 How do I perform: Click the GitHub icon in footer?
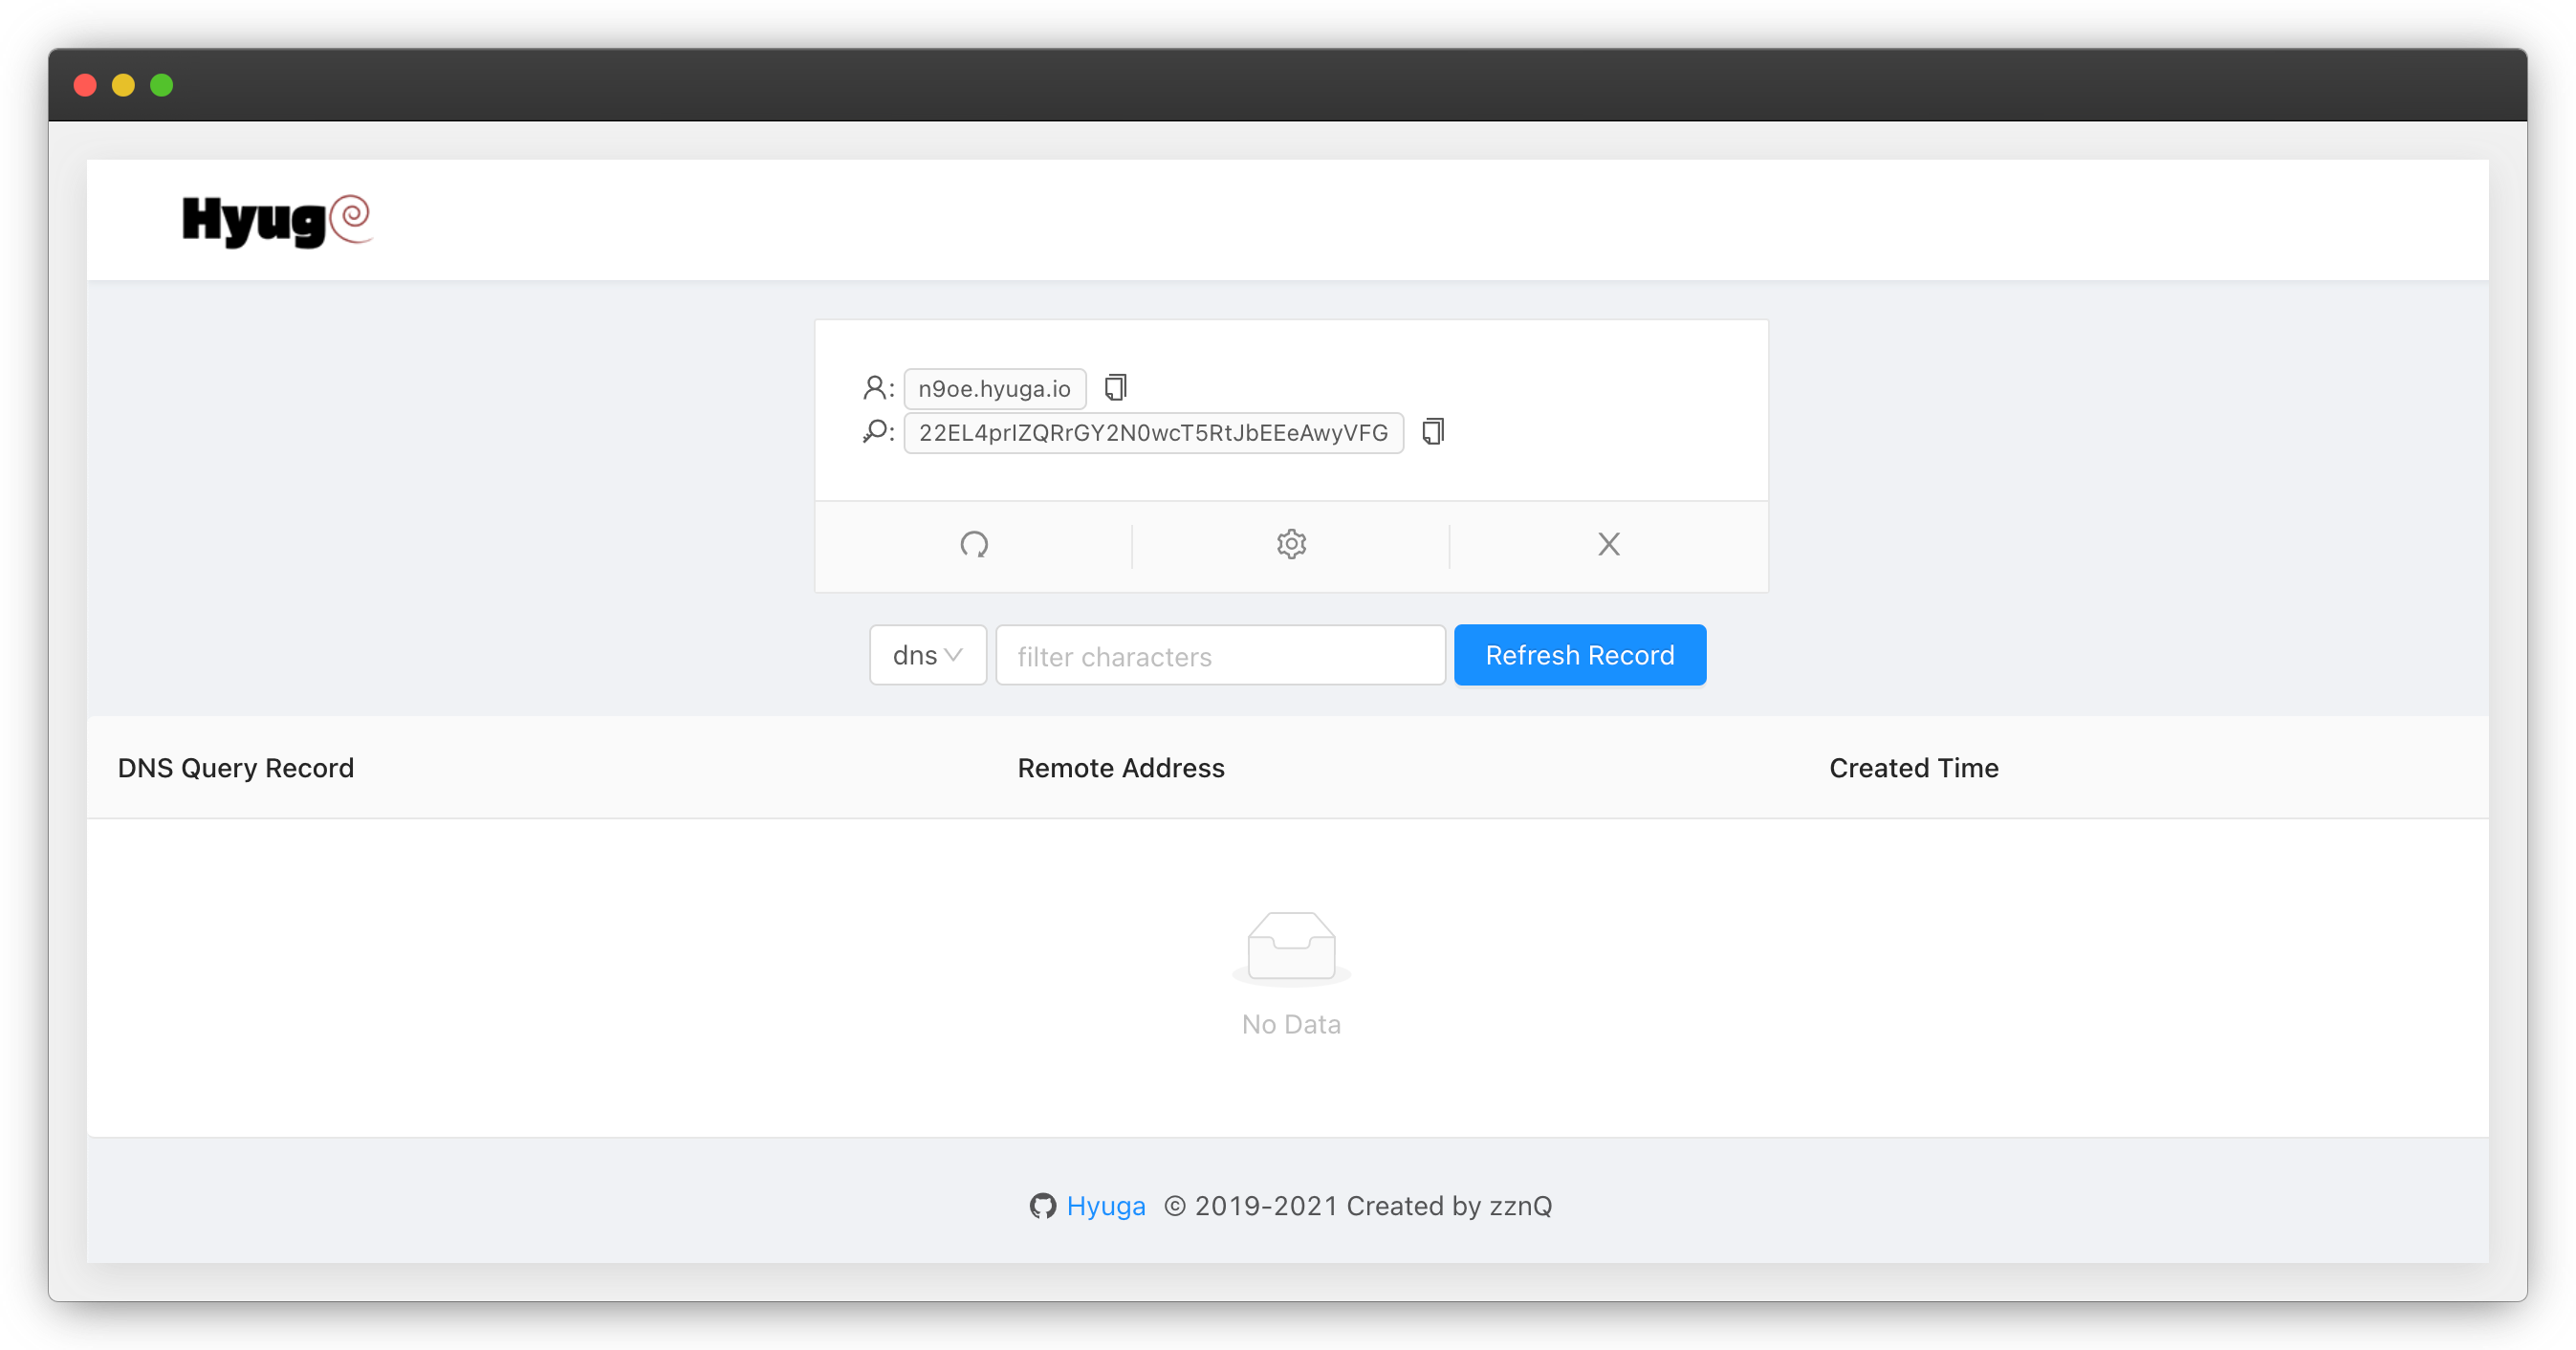tap(1042, 1206)
